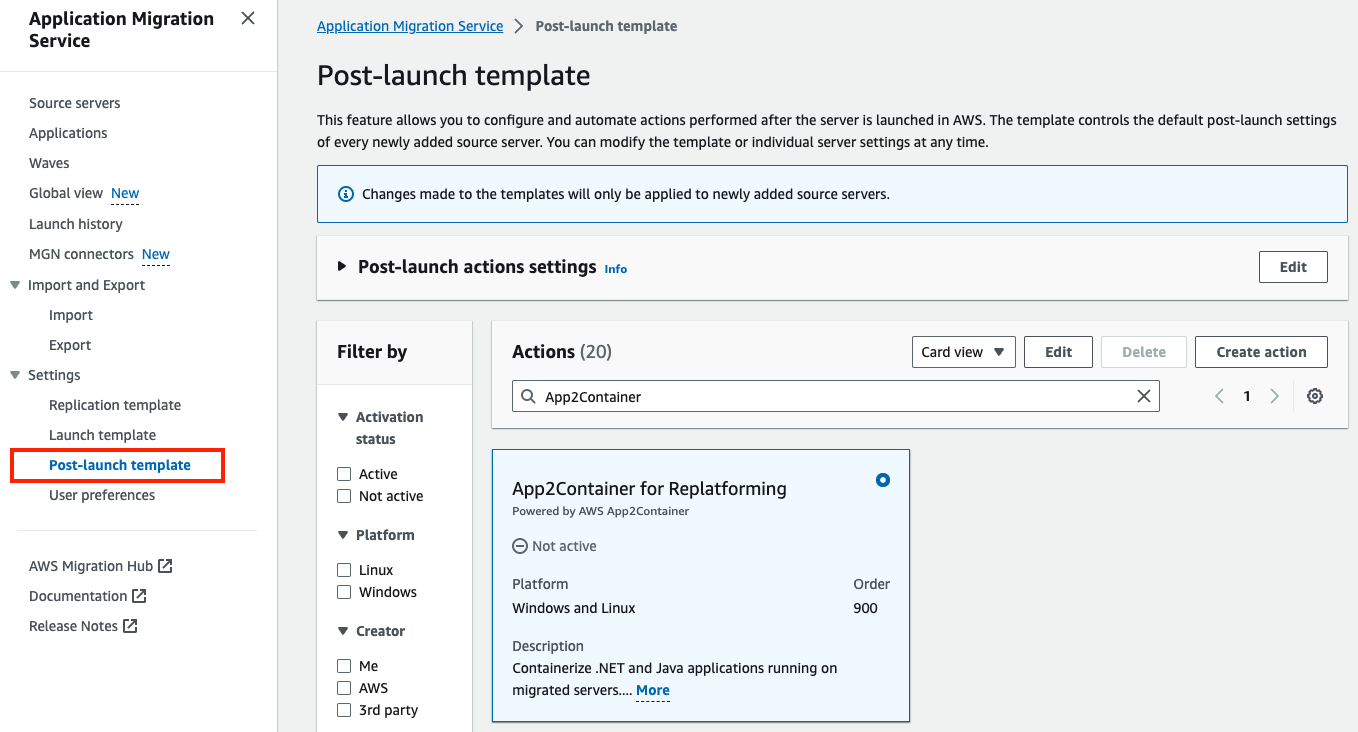Screen dimensions: 1358x732
Task: Open AWS Migration Hub external link icon
Action: click(166, 566)
